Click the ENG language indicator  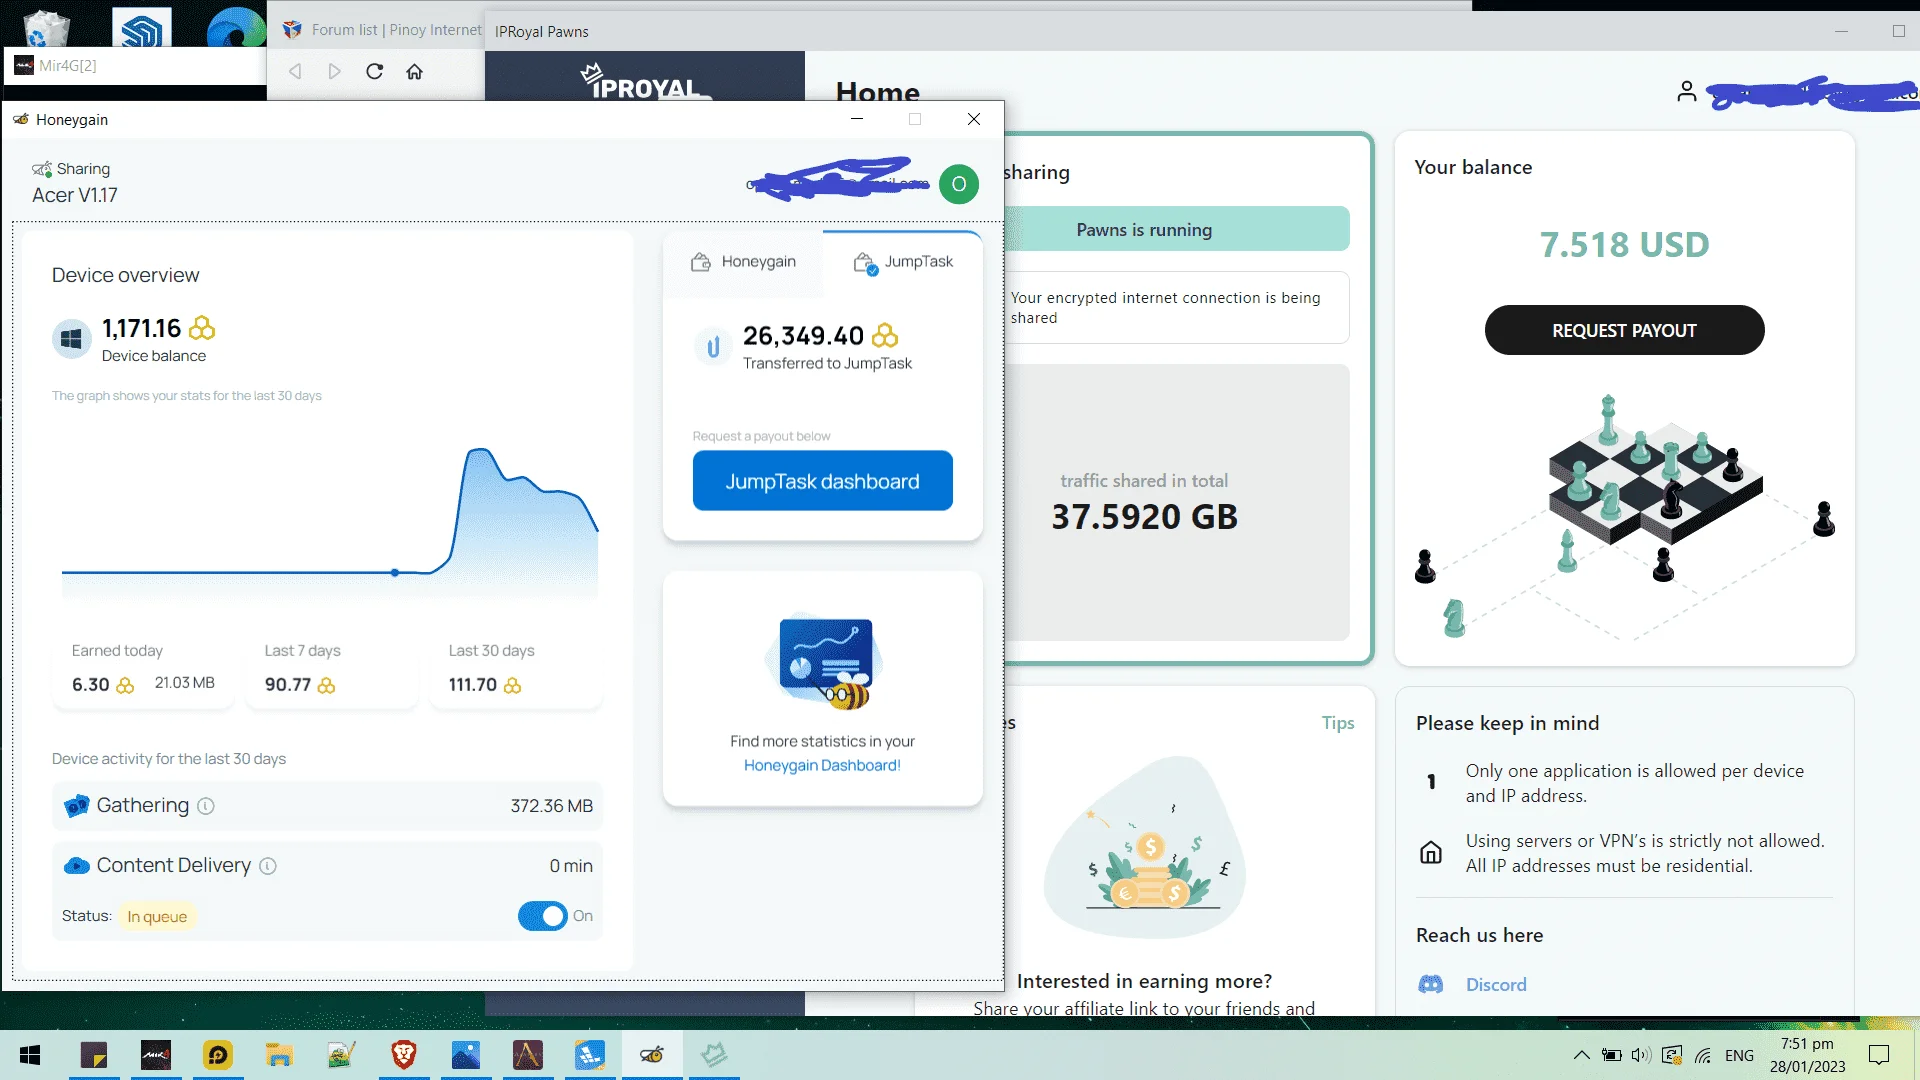(1739, 1056)
